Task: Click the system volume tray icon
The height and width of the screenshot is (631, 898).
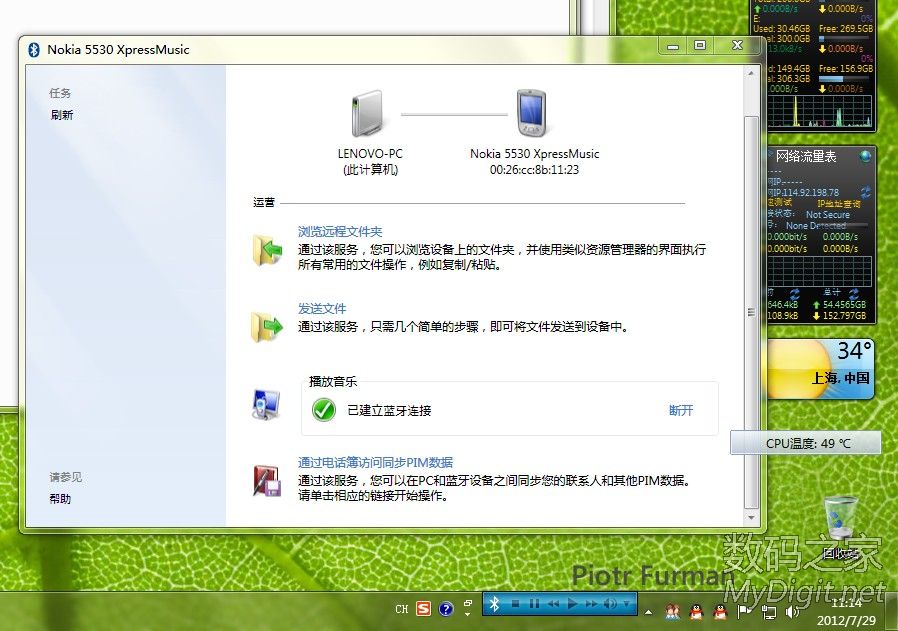Action: tap(792, 612)
